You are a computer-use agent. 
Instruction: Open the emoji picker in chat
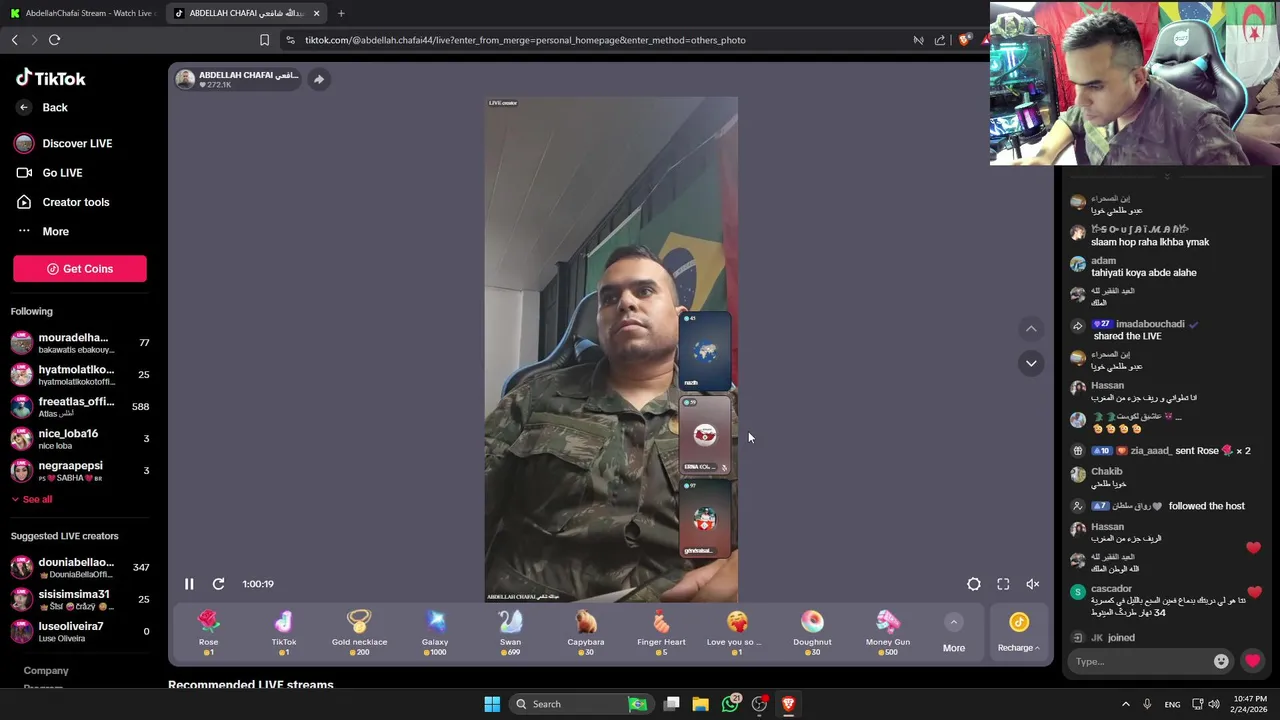point(1221,661)
